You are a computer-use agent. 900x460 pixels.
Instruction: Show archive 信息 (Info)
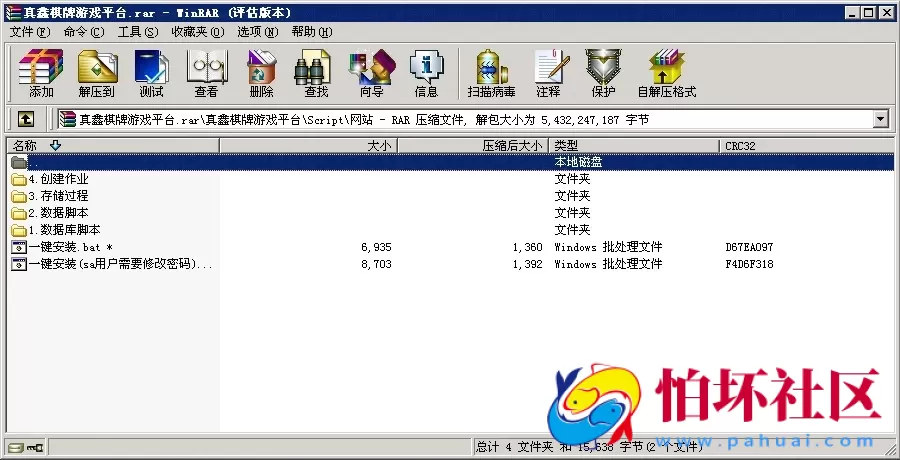tap(426, 73)
